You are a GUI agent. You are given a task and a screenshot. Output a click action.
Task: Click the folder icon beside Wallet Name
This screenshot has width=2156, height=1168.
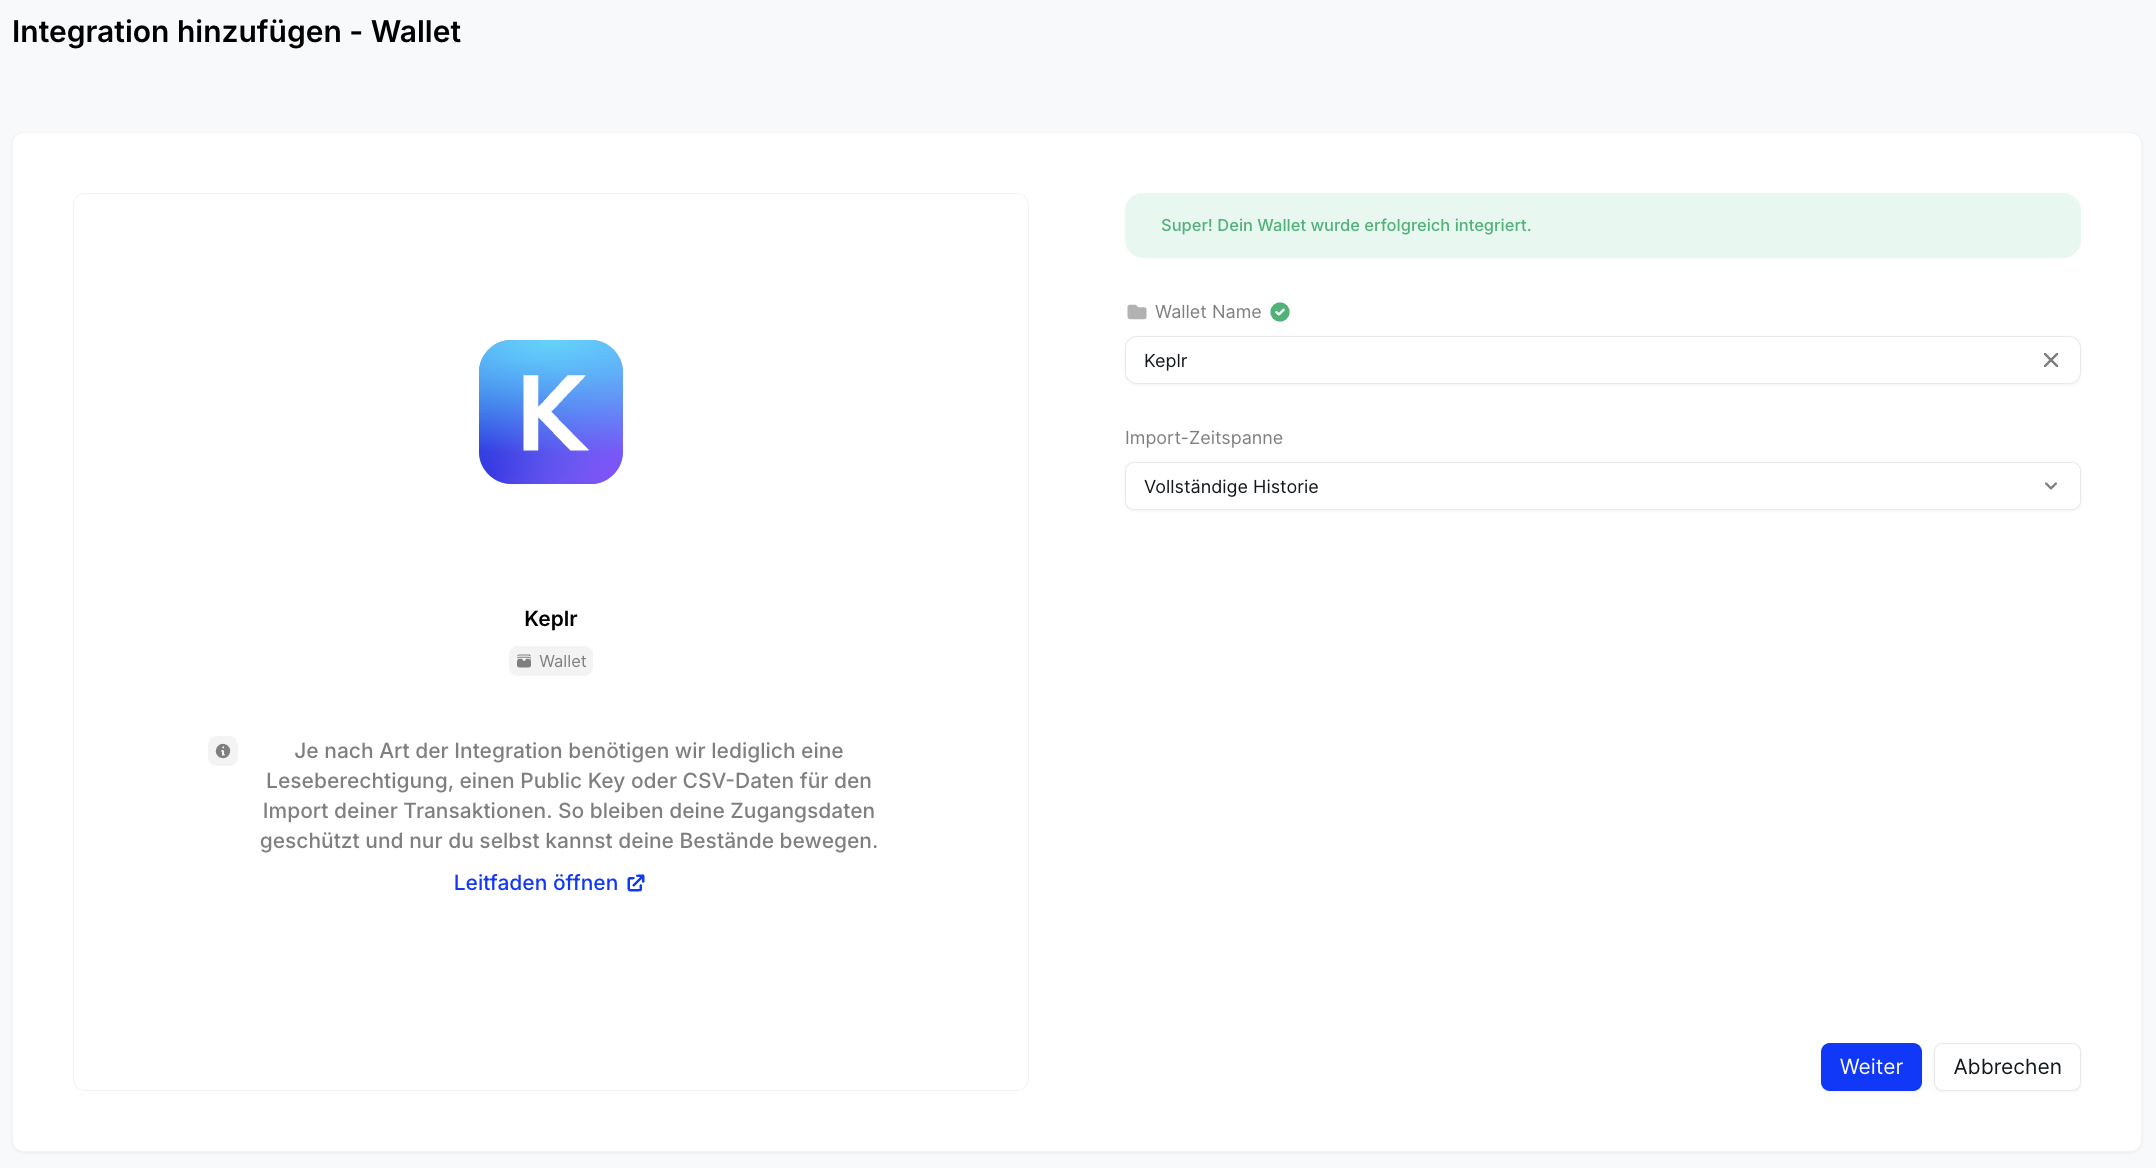click(1137, 312)
